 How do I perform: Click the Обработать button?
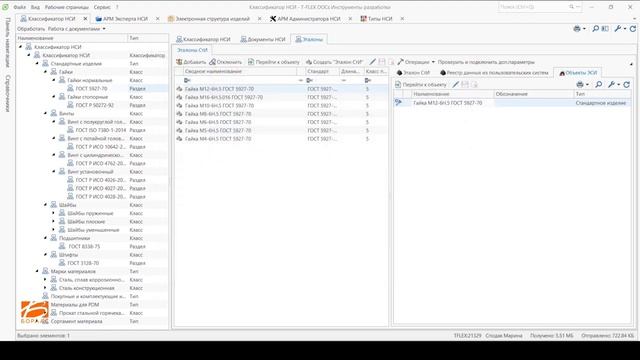31,29
